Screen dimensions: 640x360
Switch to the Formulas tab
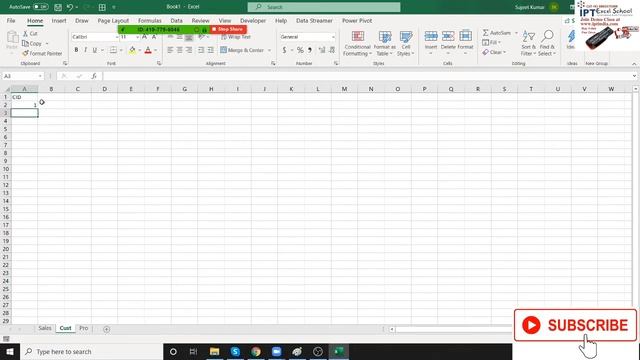click(149, 20)
